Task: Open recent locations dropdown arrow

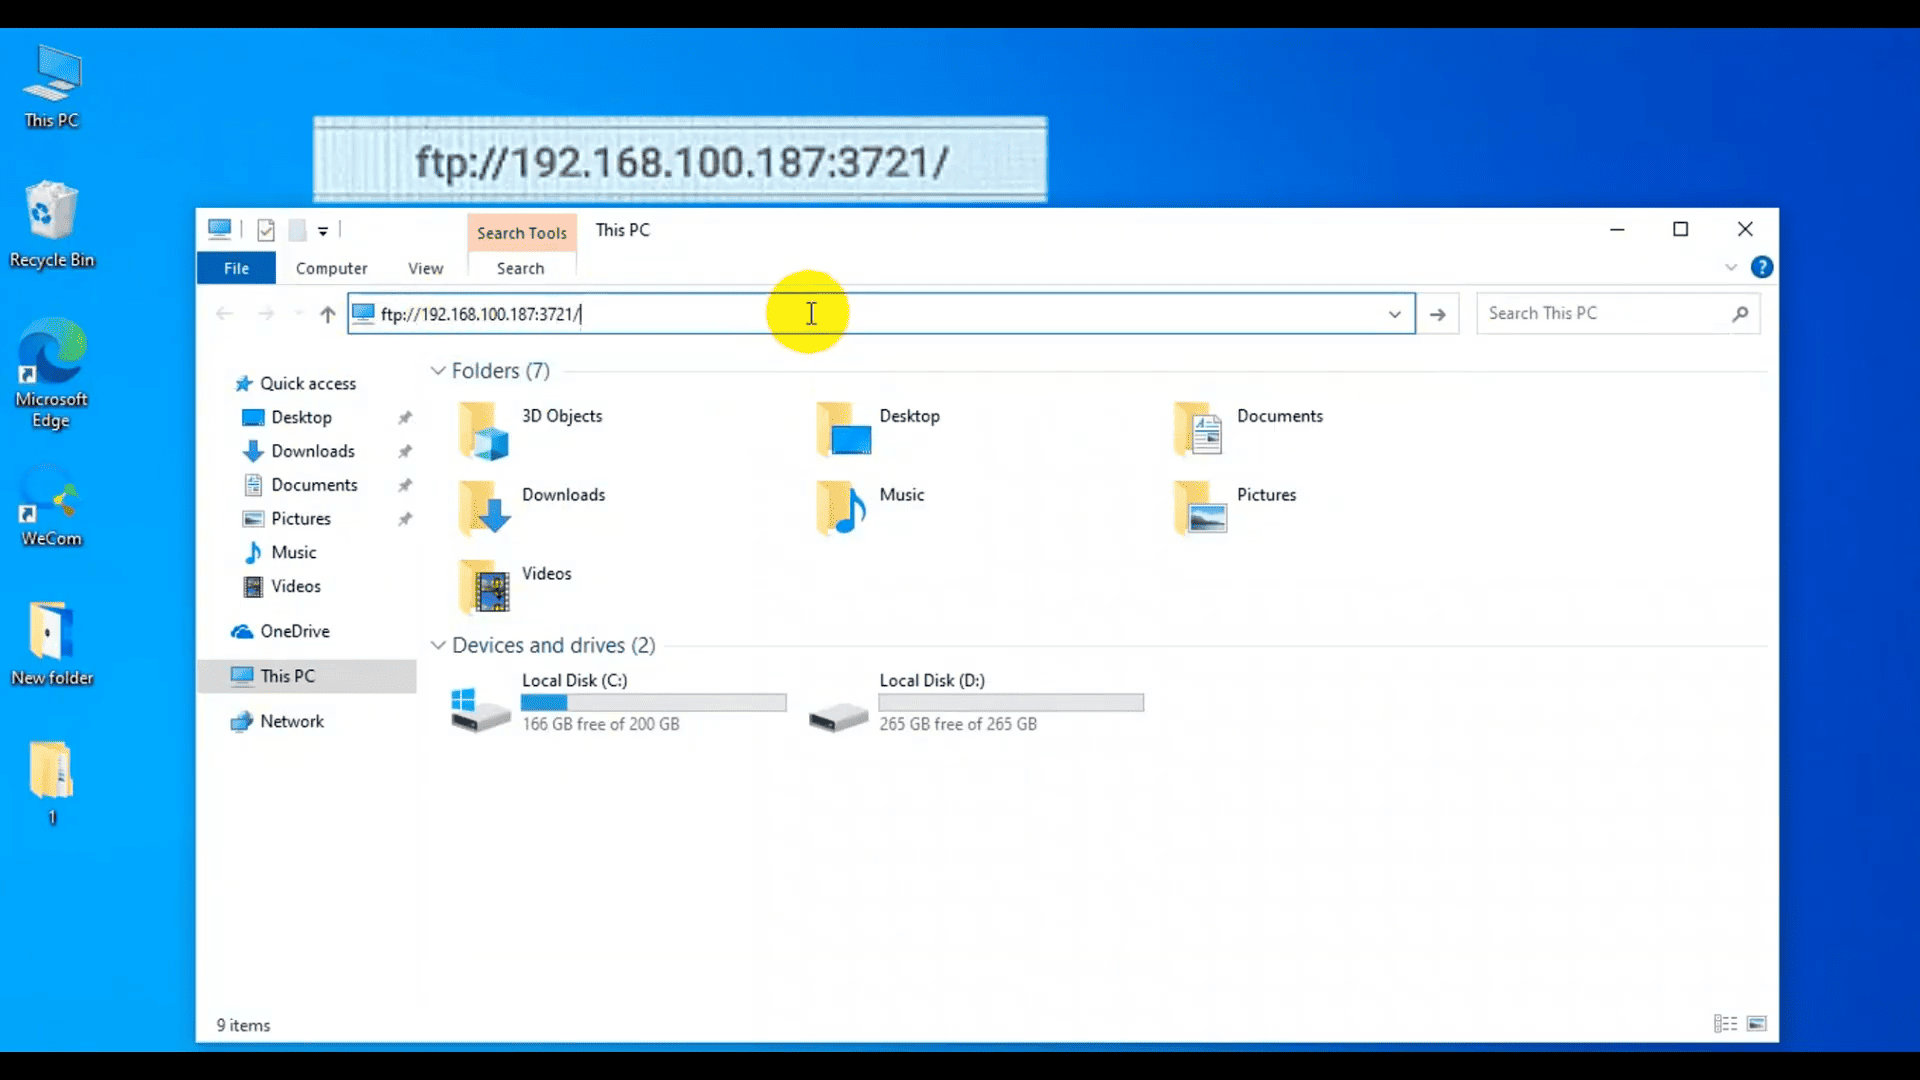Action: [x=298, y=314]
